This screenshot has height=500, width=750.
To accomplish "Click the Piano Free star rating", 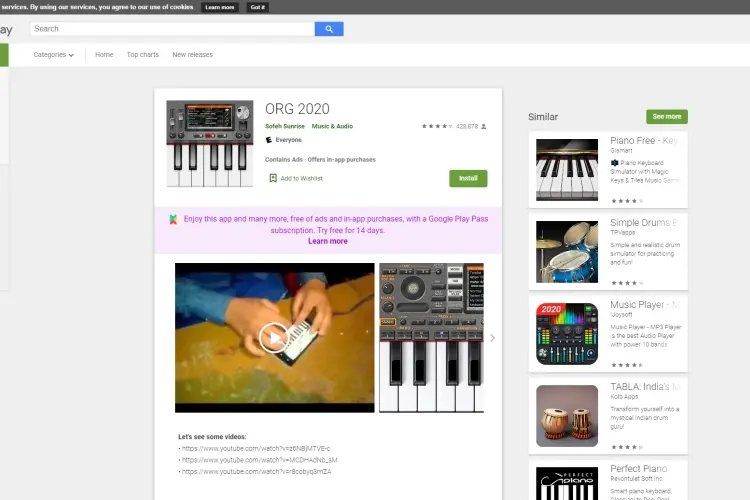I will (627, 201).
